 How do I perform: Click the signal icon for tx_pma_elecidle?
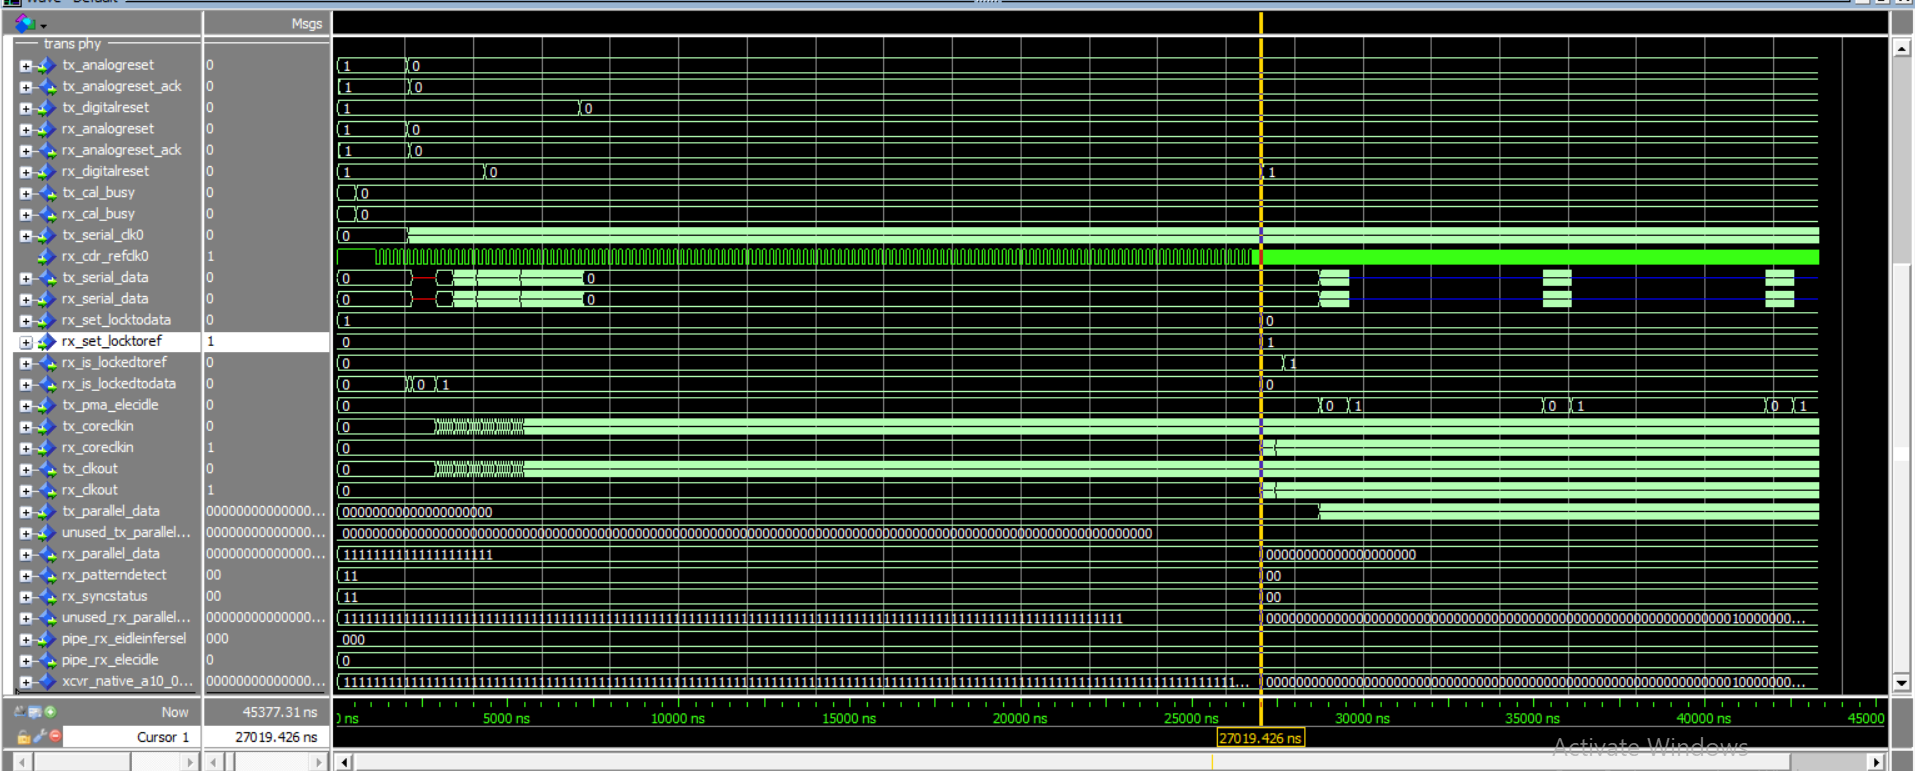coord(46,405)
